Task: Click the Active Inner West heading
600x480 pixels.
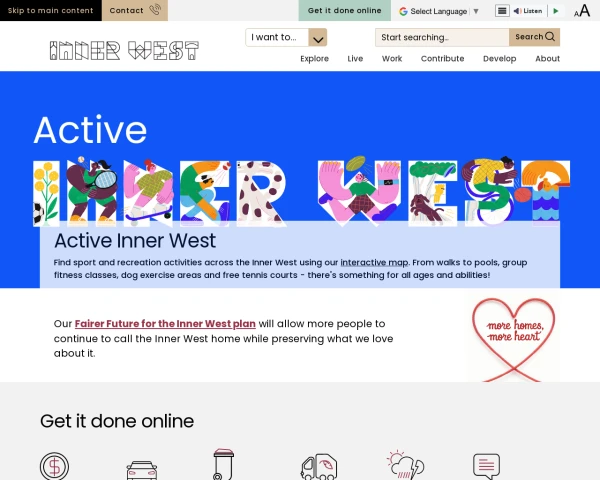Action: click(x=135, y=241)
